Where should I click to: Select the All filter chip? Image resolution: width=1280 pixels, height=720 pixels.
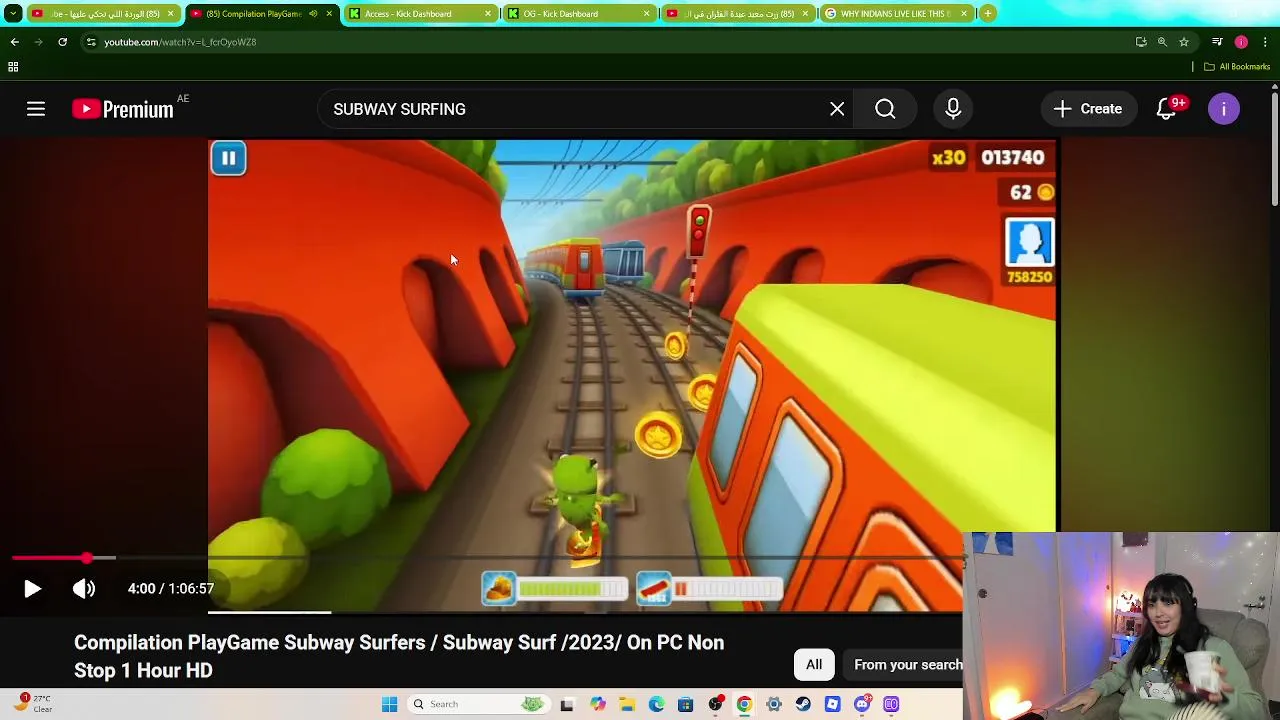coord(814,665)
